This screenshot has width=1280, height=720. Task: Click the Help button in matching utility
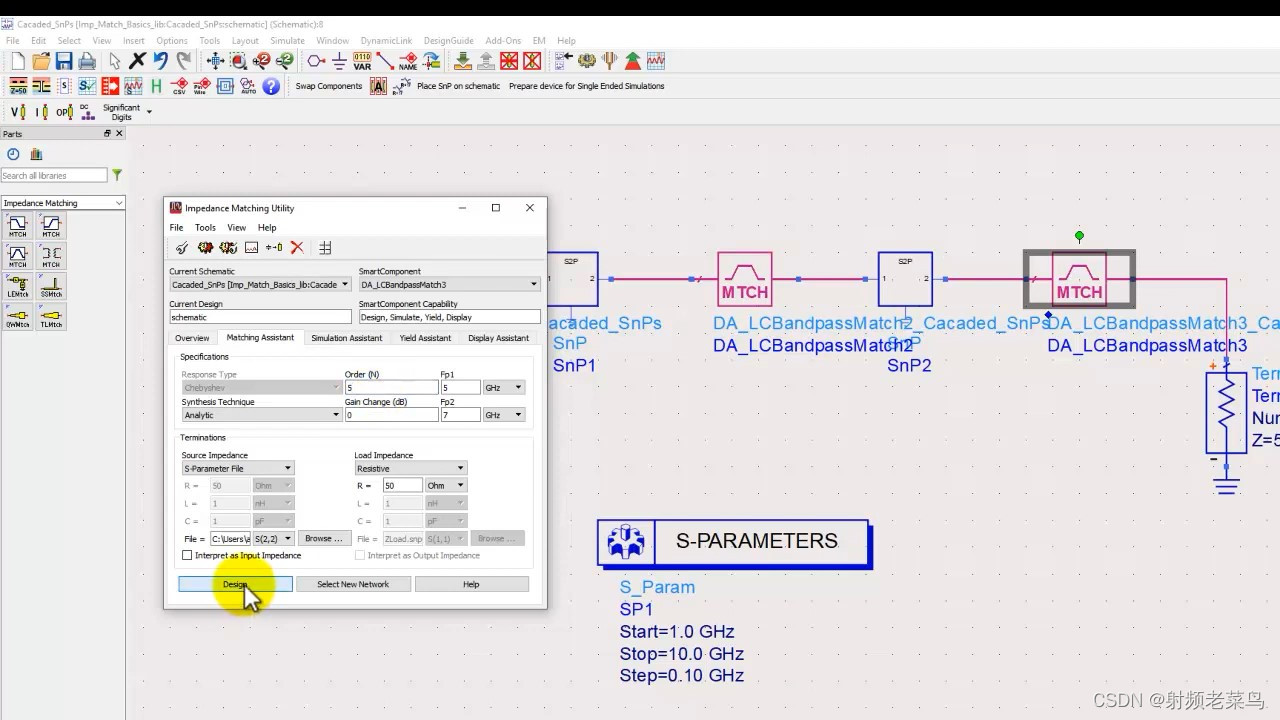[x=471, y=584]
